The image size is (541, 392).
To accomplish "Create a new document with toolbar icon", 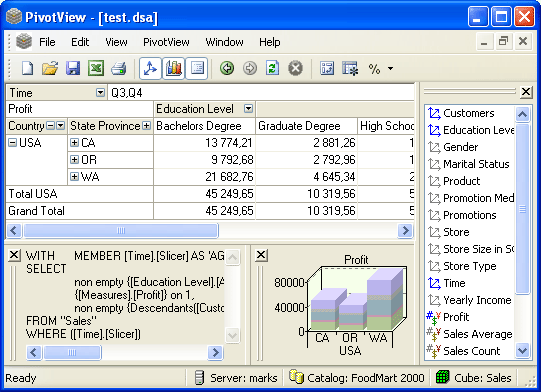I will 28,68.
